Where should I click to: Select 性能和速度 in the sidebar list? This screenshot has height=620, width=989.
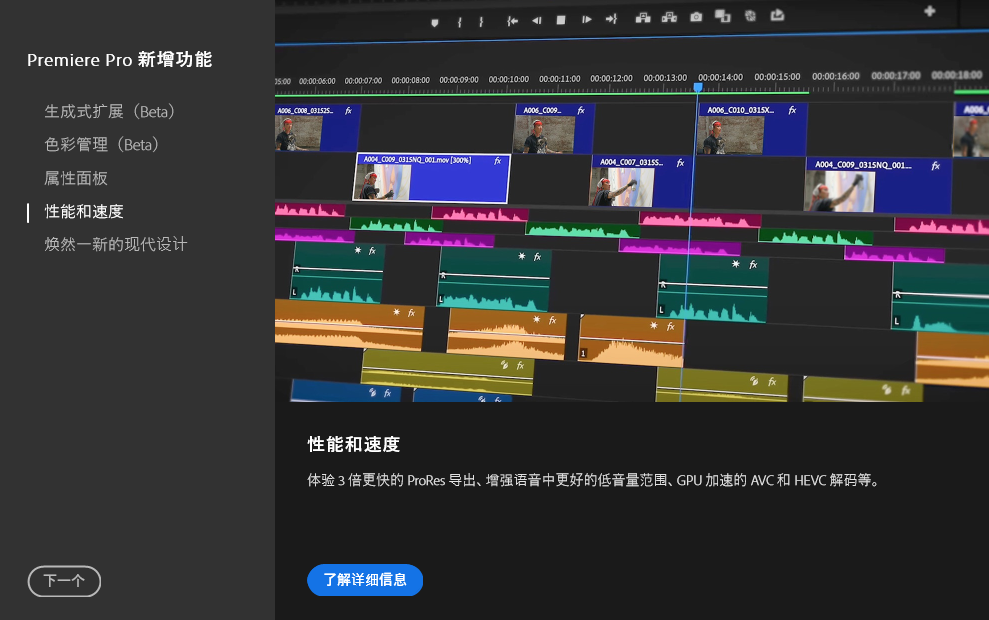[x=84, y=211]
